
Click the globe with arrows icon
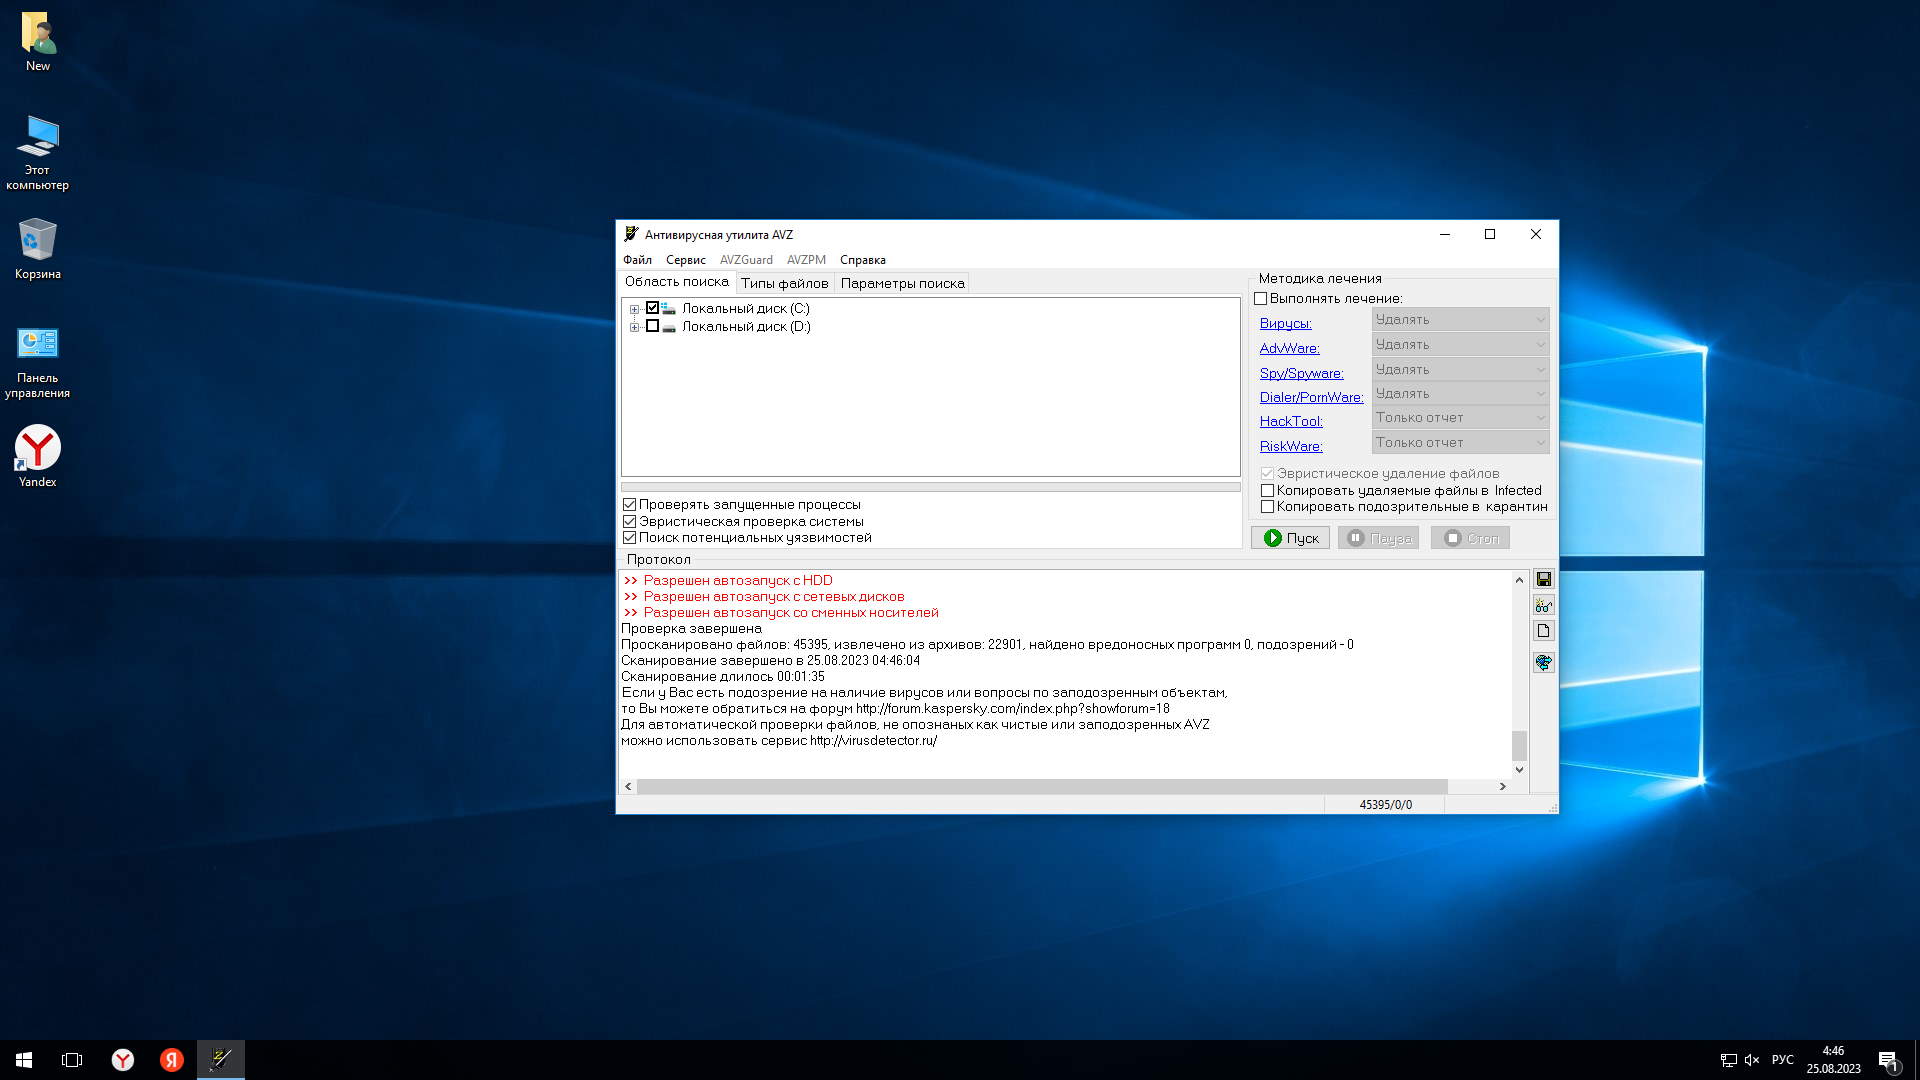tap(1543, 662)
